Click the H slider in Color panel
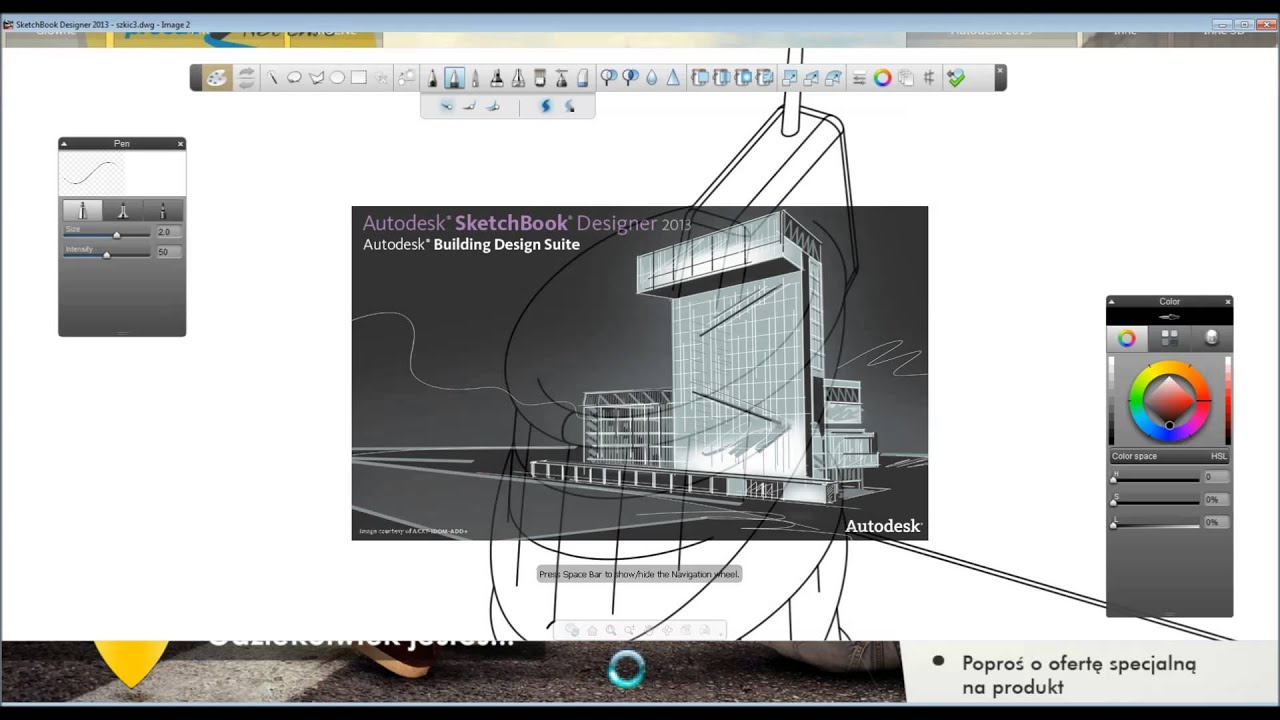Screen dimensions: 1280x720 1155,480
